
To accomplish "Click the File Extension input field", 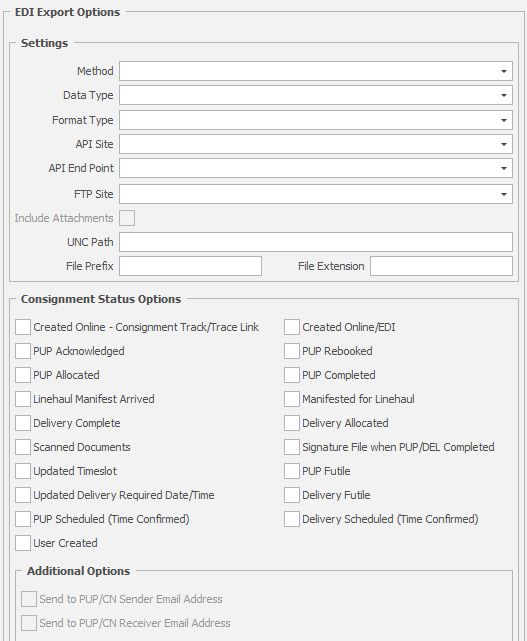I will 441,266.
